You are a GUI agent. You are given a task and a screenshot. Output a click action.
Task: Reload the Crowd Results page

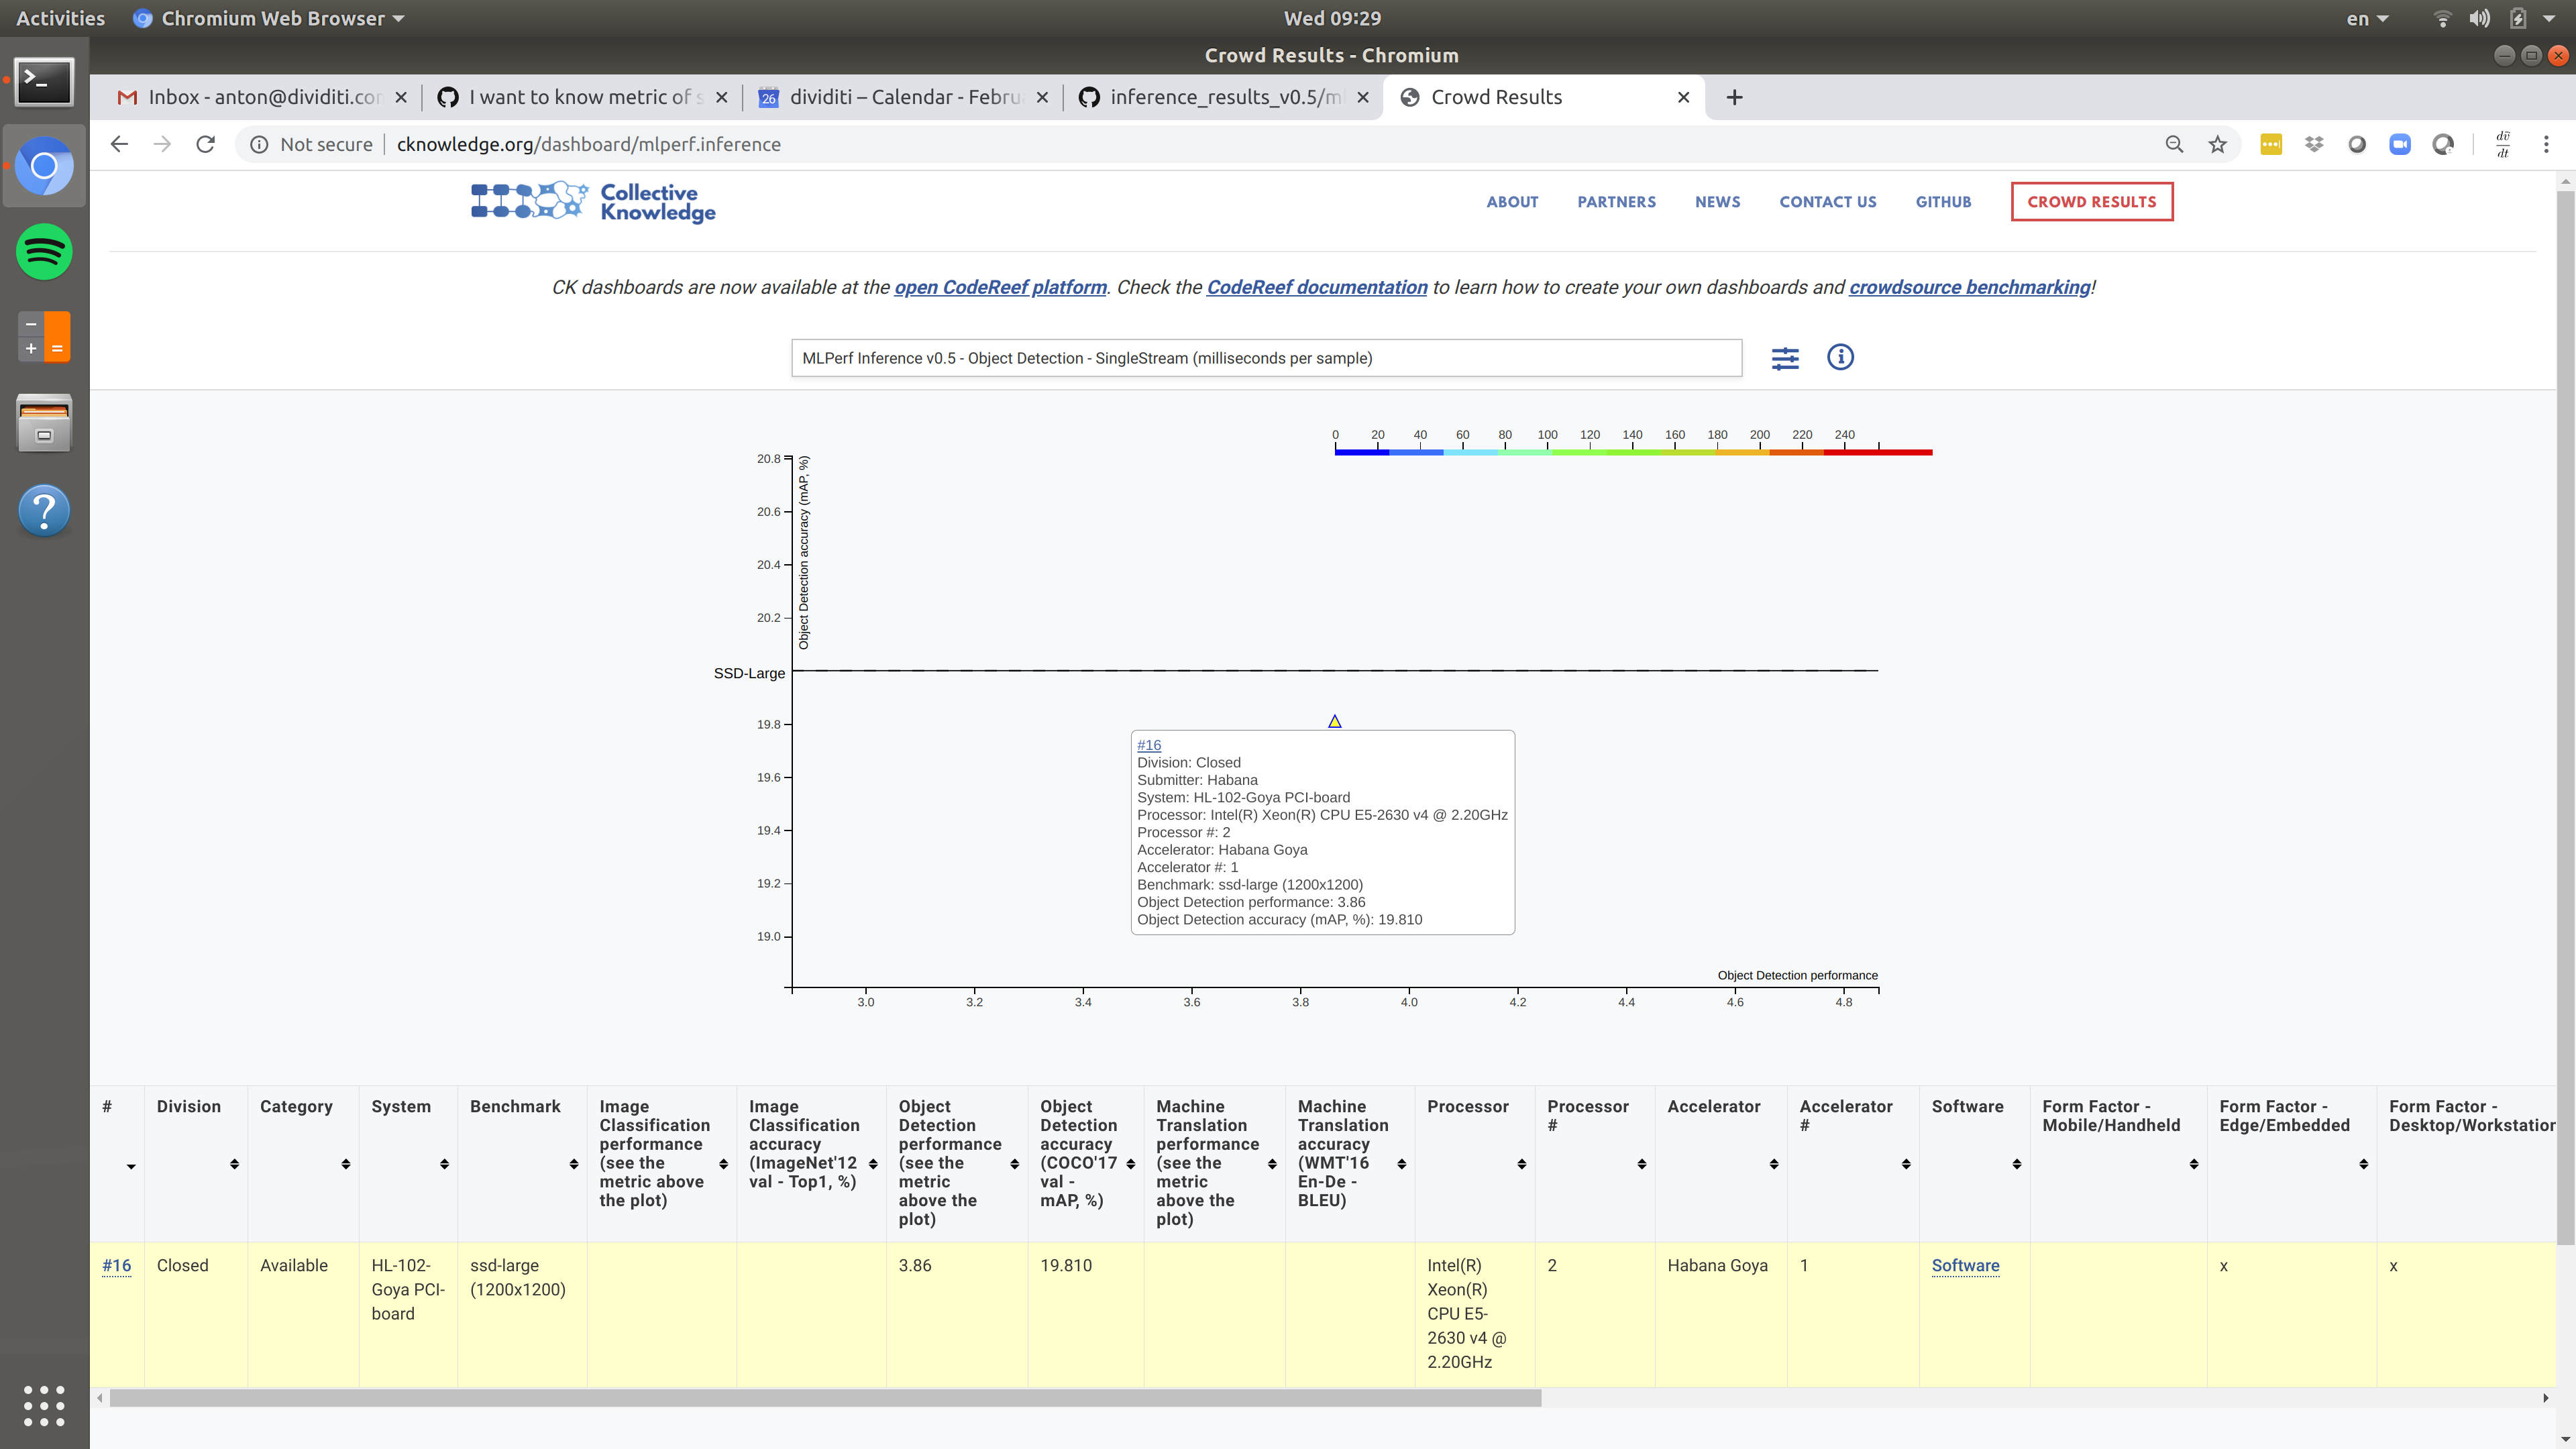pos(205,144)
